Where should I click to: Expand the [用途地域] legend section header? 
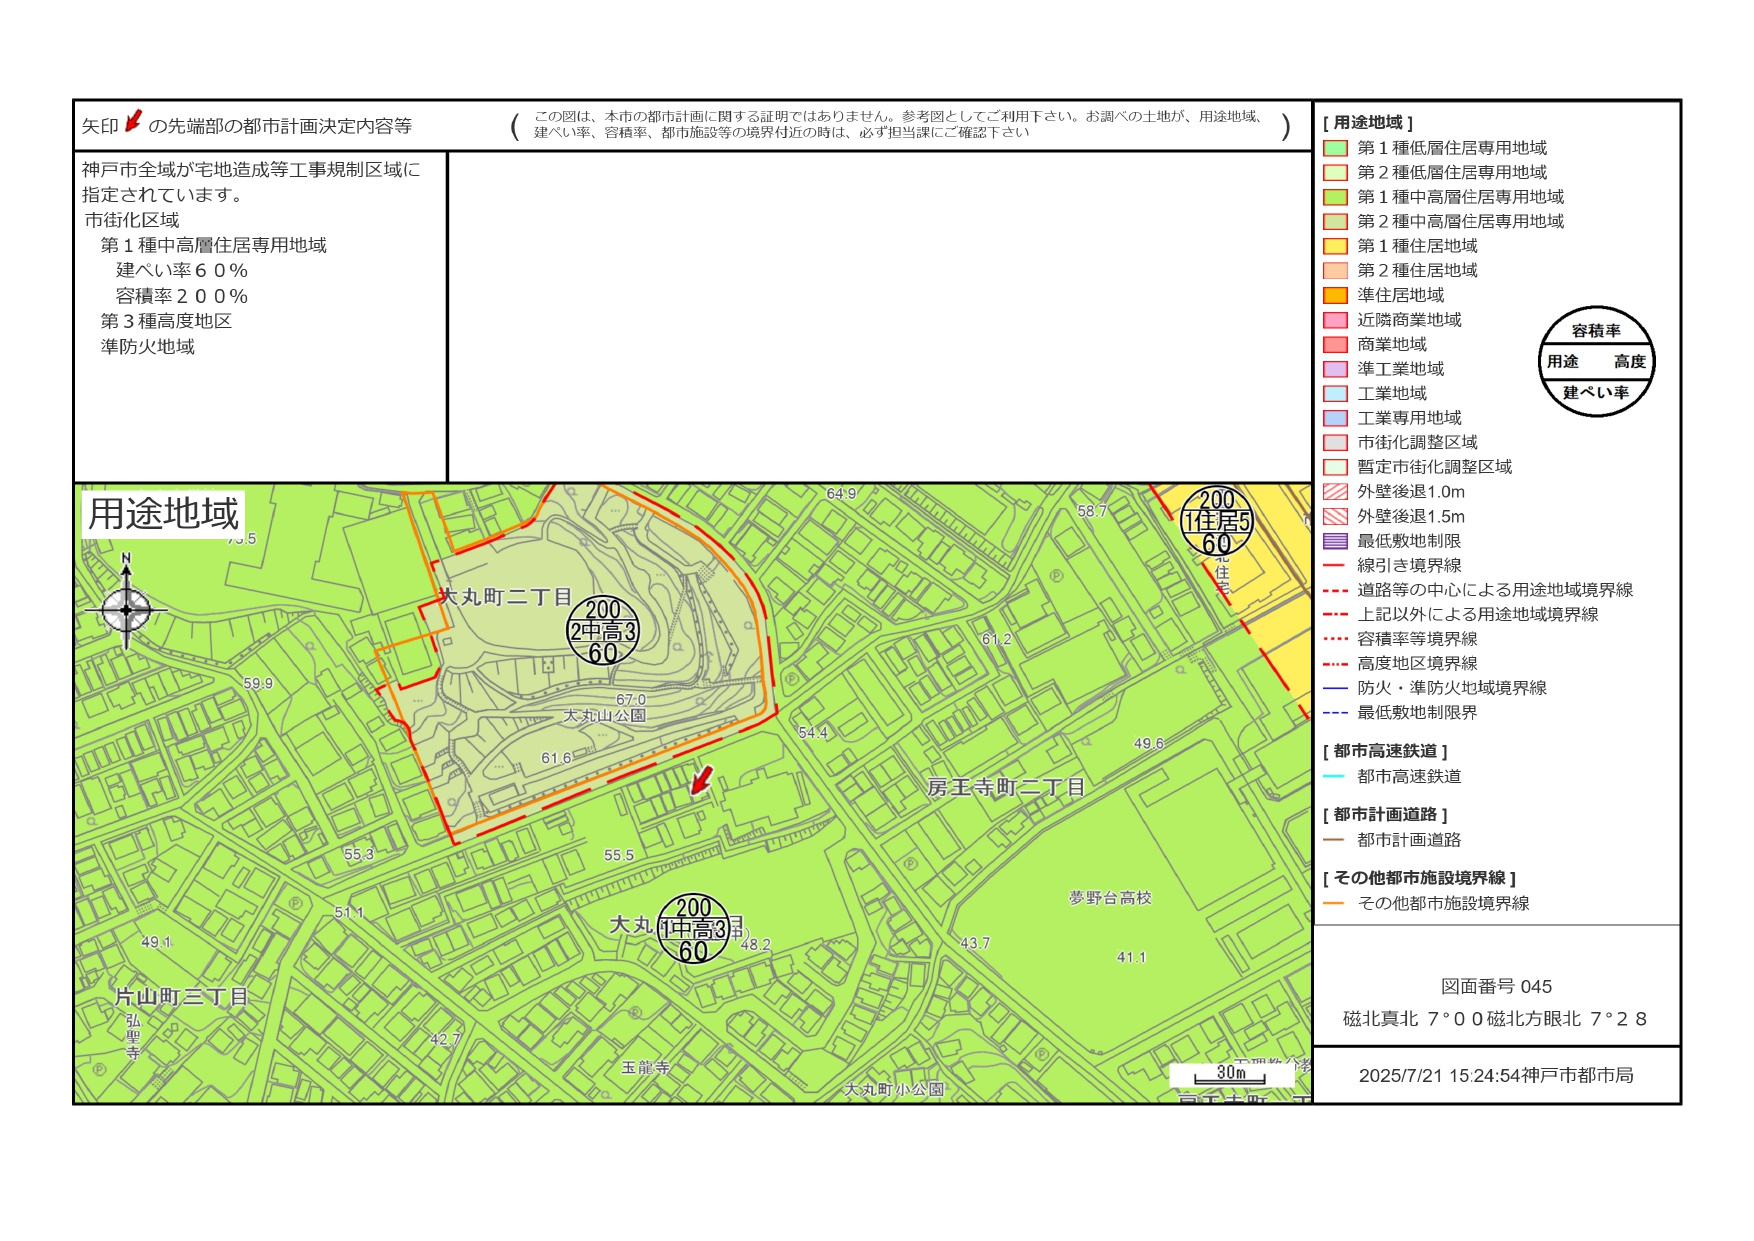pyautogui.click(x=1367, y=123)
